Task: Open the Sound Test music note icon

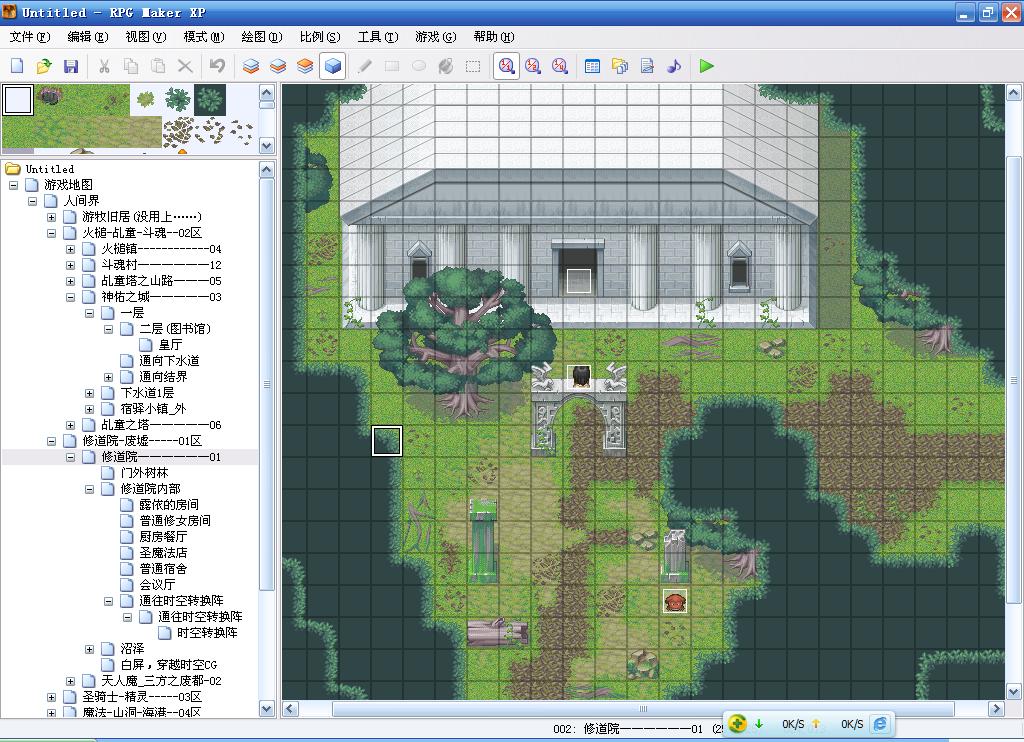Action: coord(674,66)
